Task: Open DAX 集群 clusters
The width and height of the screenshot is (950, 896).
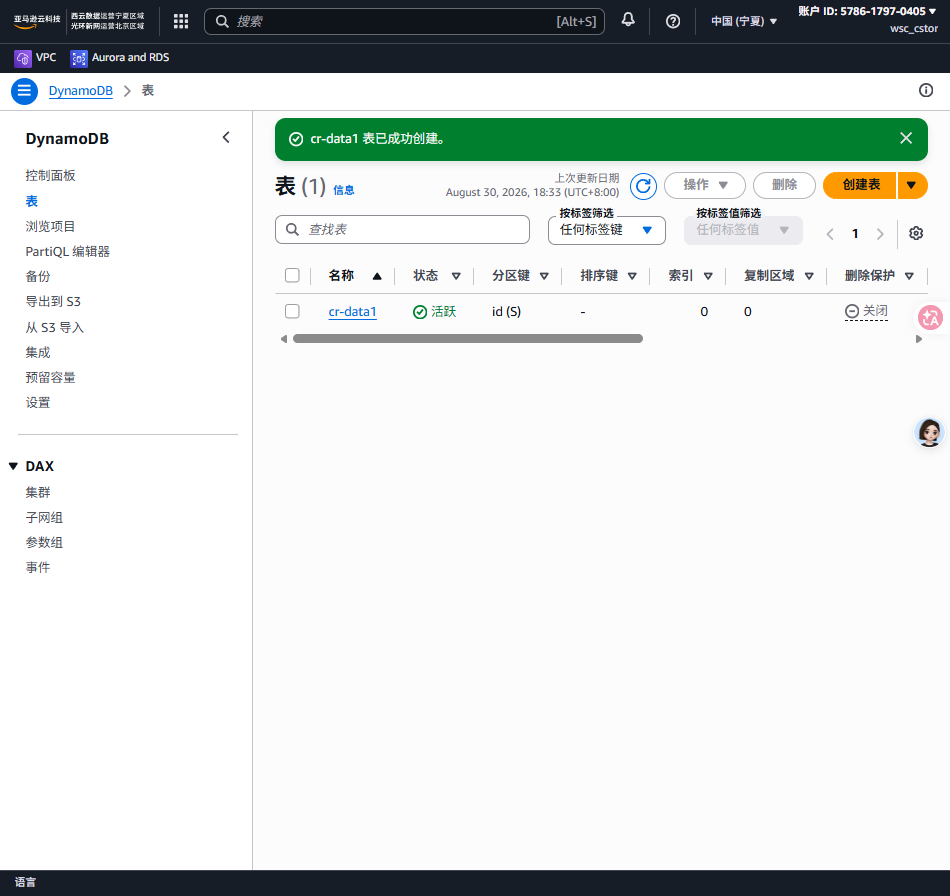Action: (38, 493)
